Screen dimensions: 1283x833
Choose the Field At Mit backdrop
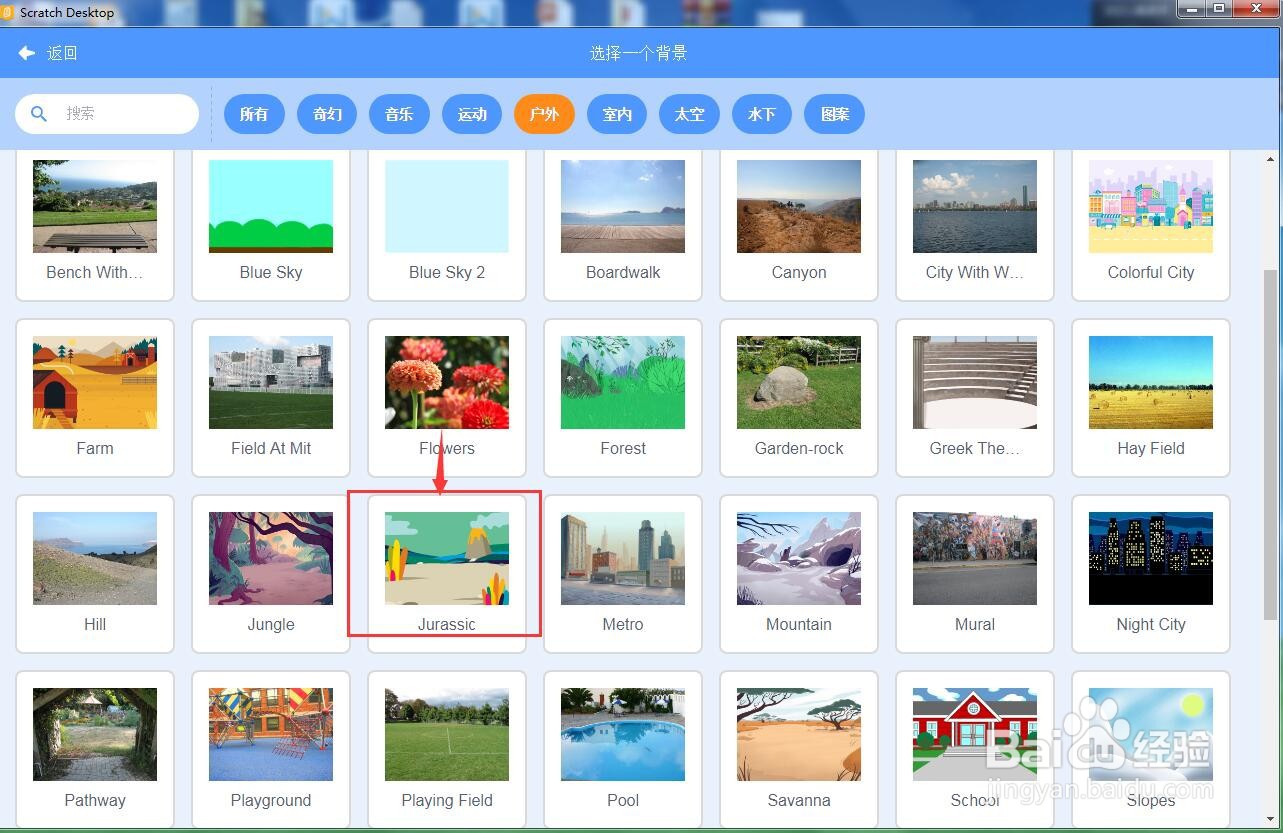[271, 397]
